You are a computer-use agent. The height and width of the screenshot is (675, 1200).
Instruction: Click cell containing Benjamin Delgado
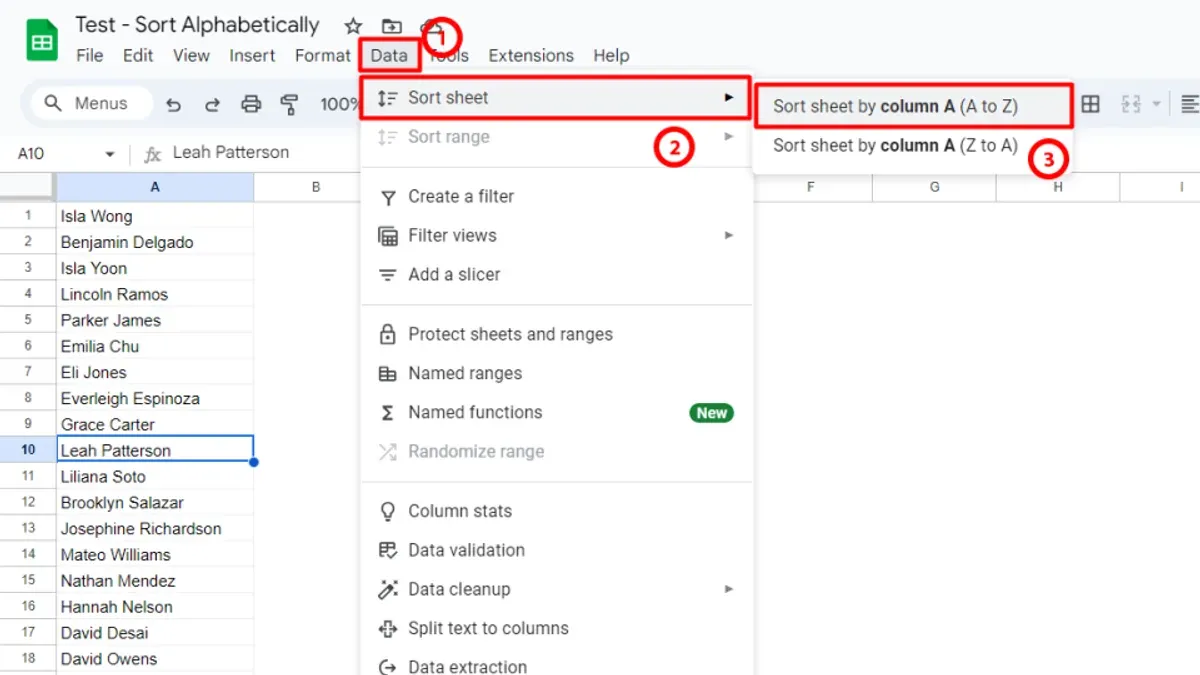coord(155,242)
